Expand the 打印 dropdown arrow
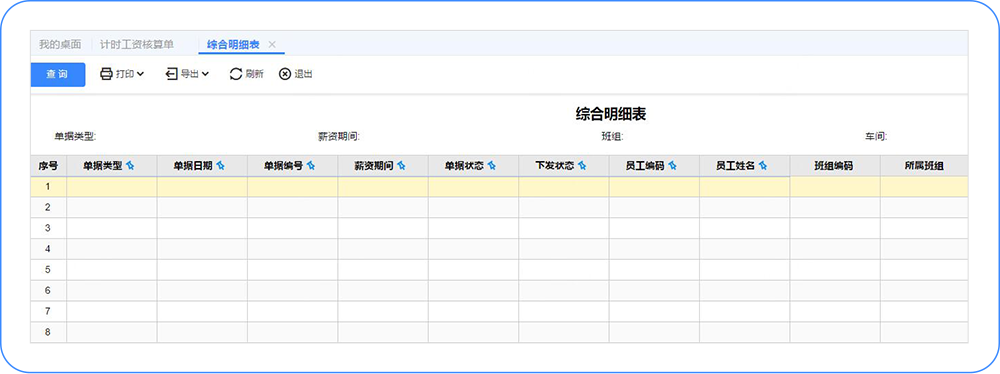The width and height of the screenshot is (1000, 374). (140, 74)
